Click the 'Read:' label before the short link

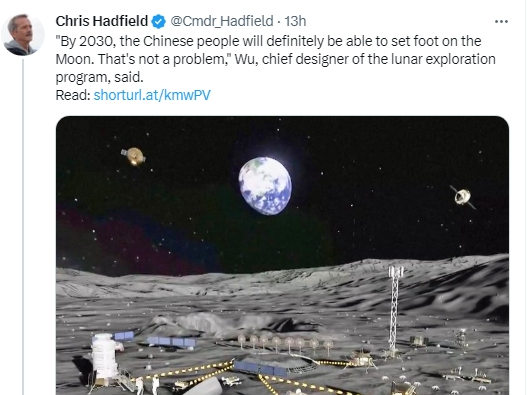pyautogui.click(x=73, y=95)
